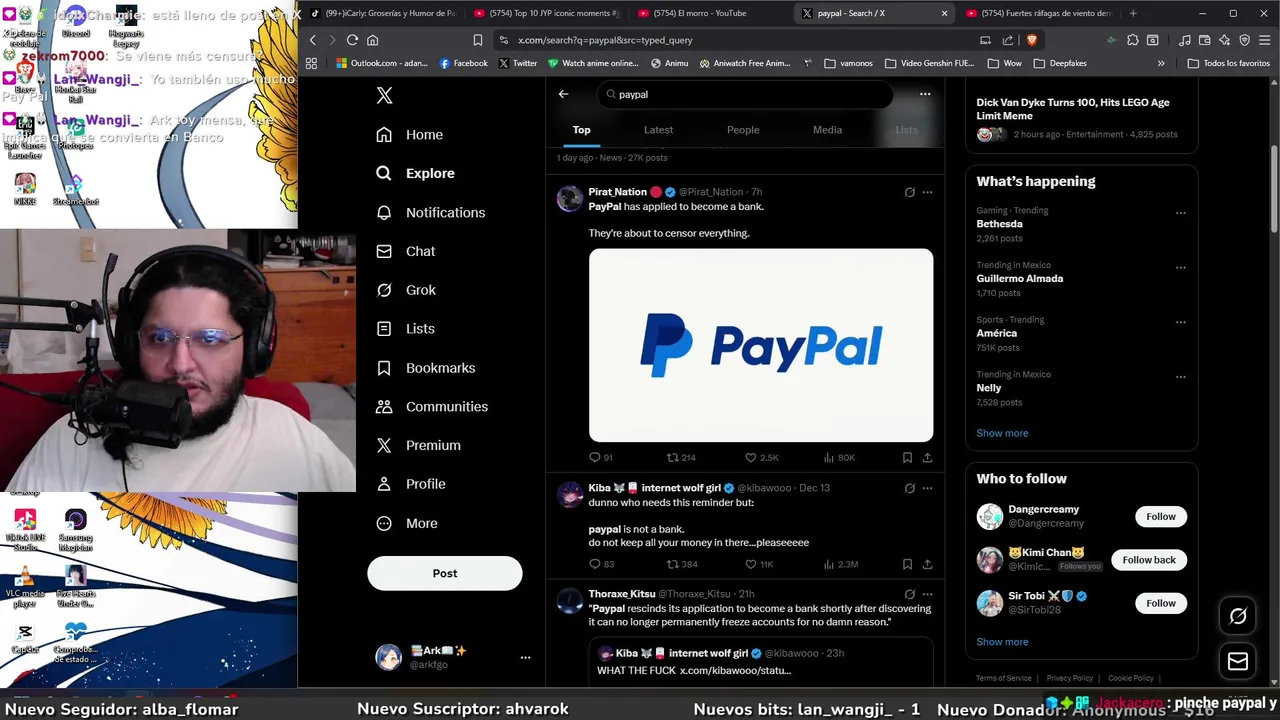Click the X logo in the sidebar
This screenshot has width=1280, height=720.
pyautogui.click(x=384, y=96)
